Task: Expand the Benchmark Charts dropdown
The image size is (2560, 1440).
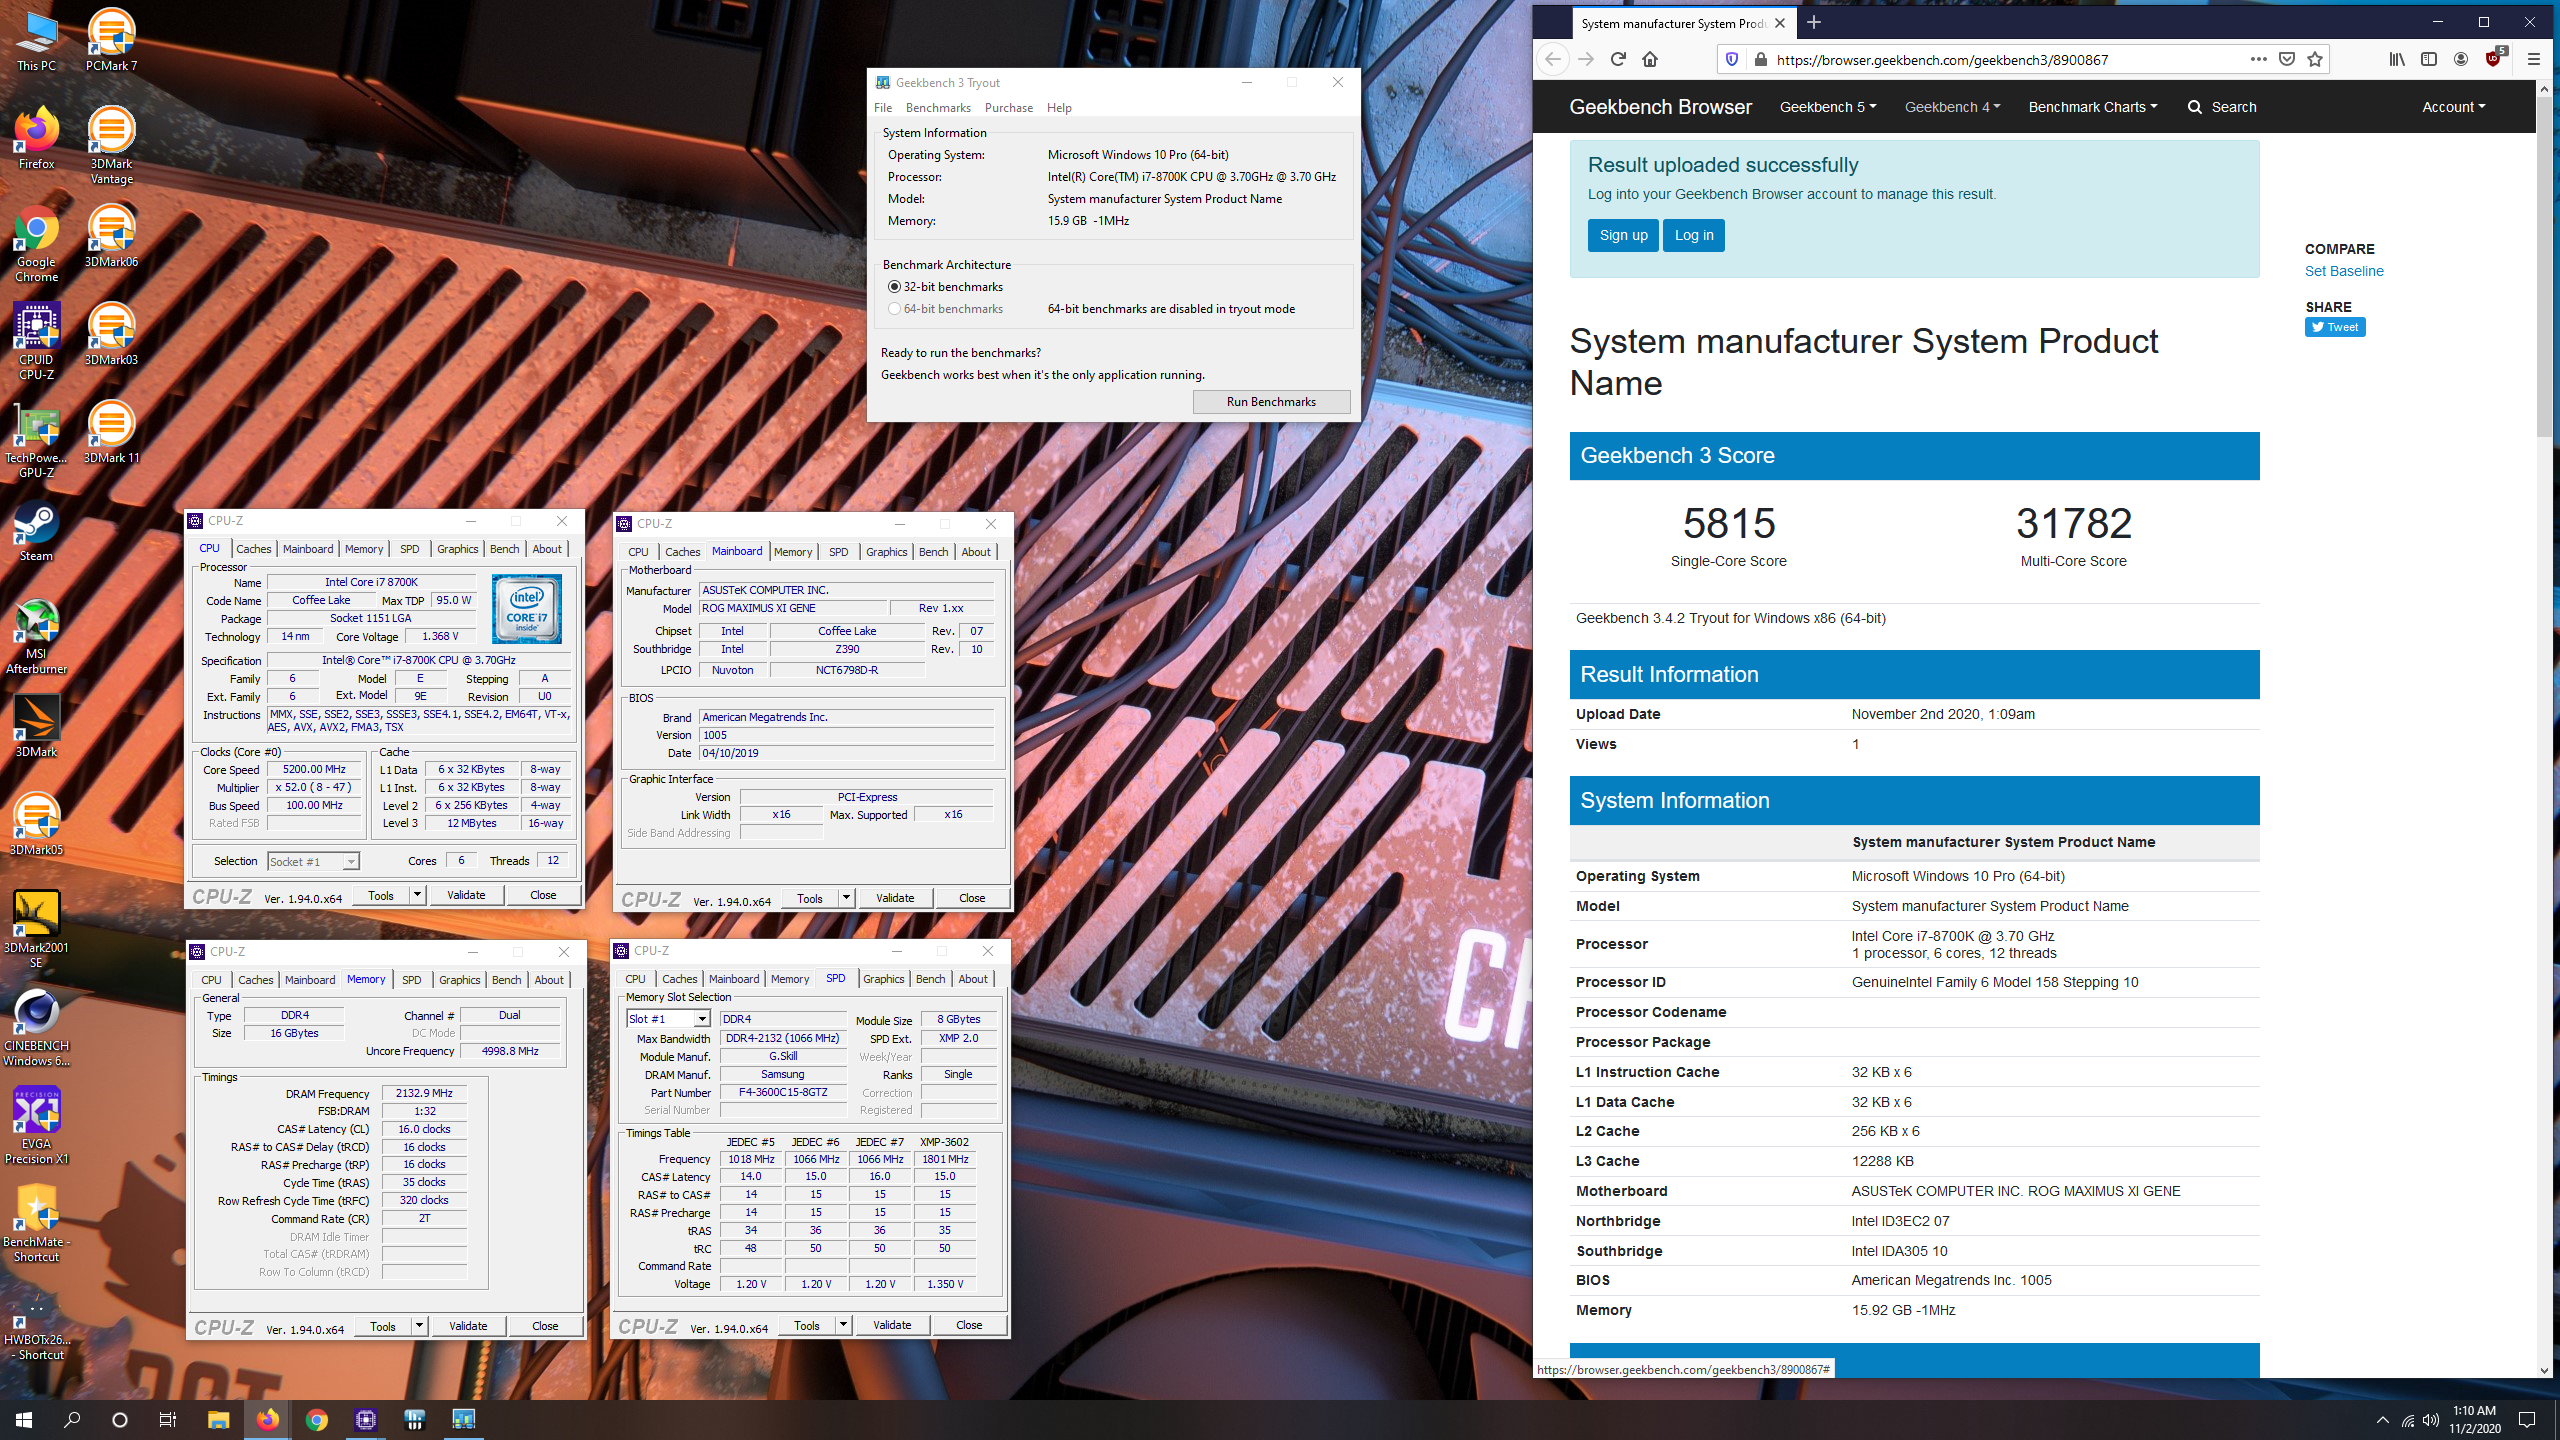Action: click(2092, 107)
